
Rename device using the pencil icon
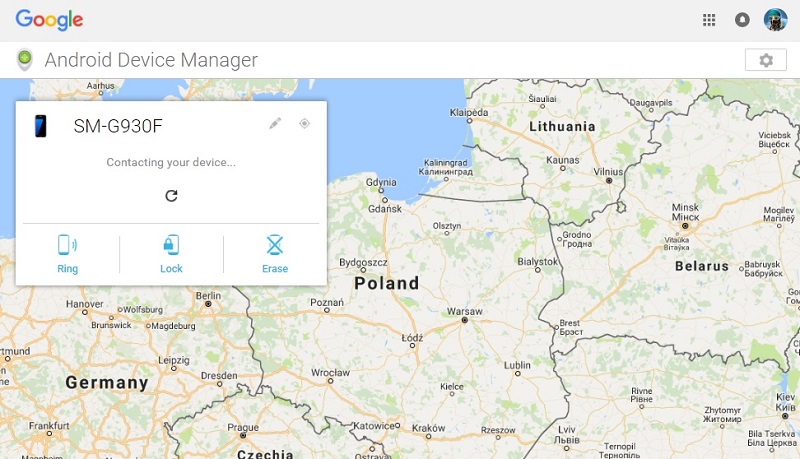pos(275,123)
